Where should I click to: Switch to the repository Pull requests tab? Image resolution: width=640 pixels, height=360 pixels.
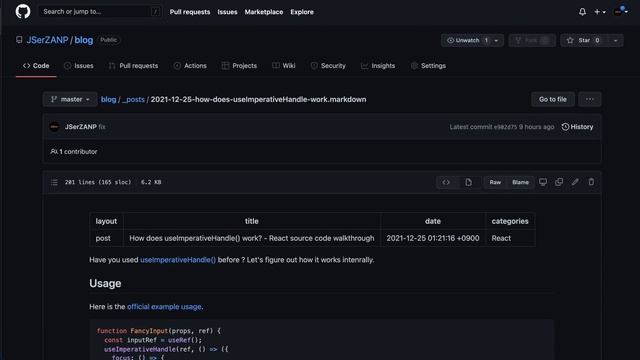(x=133, y=66)
